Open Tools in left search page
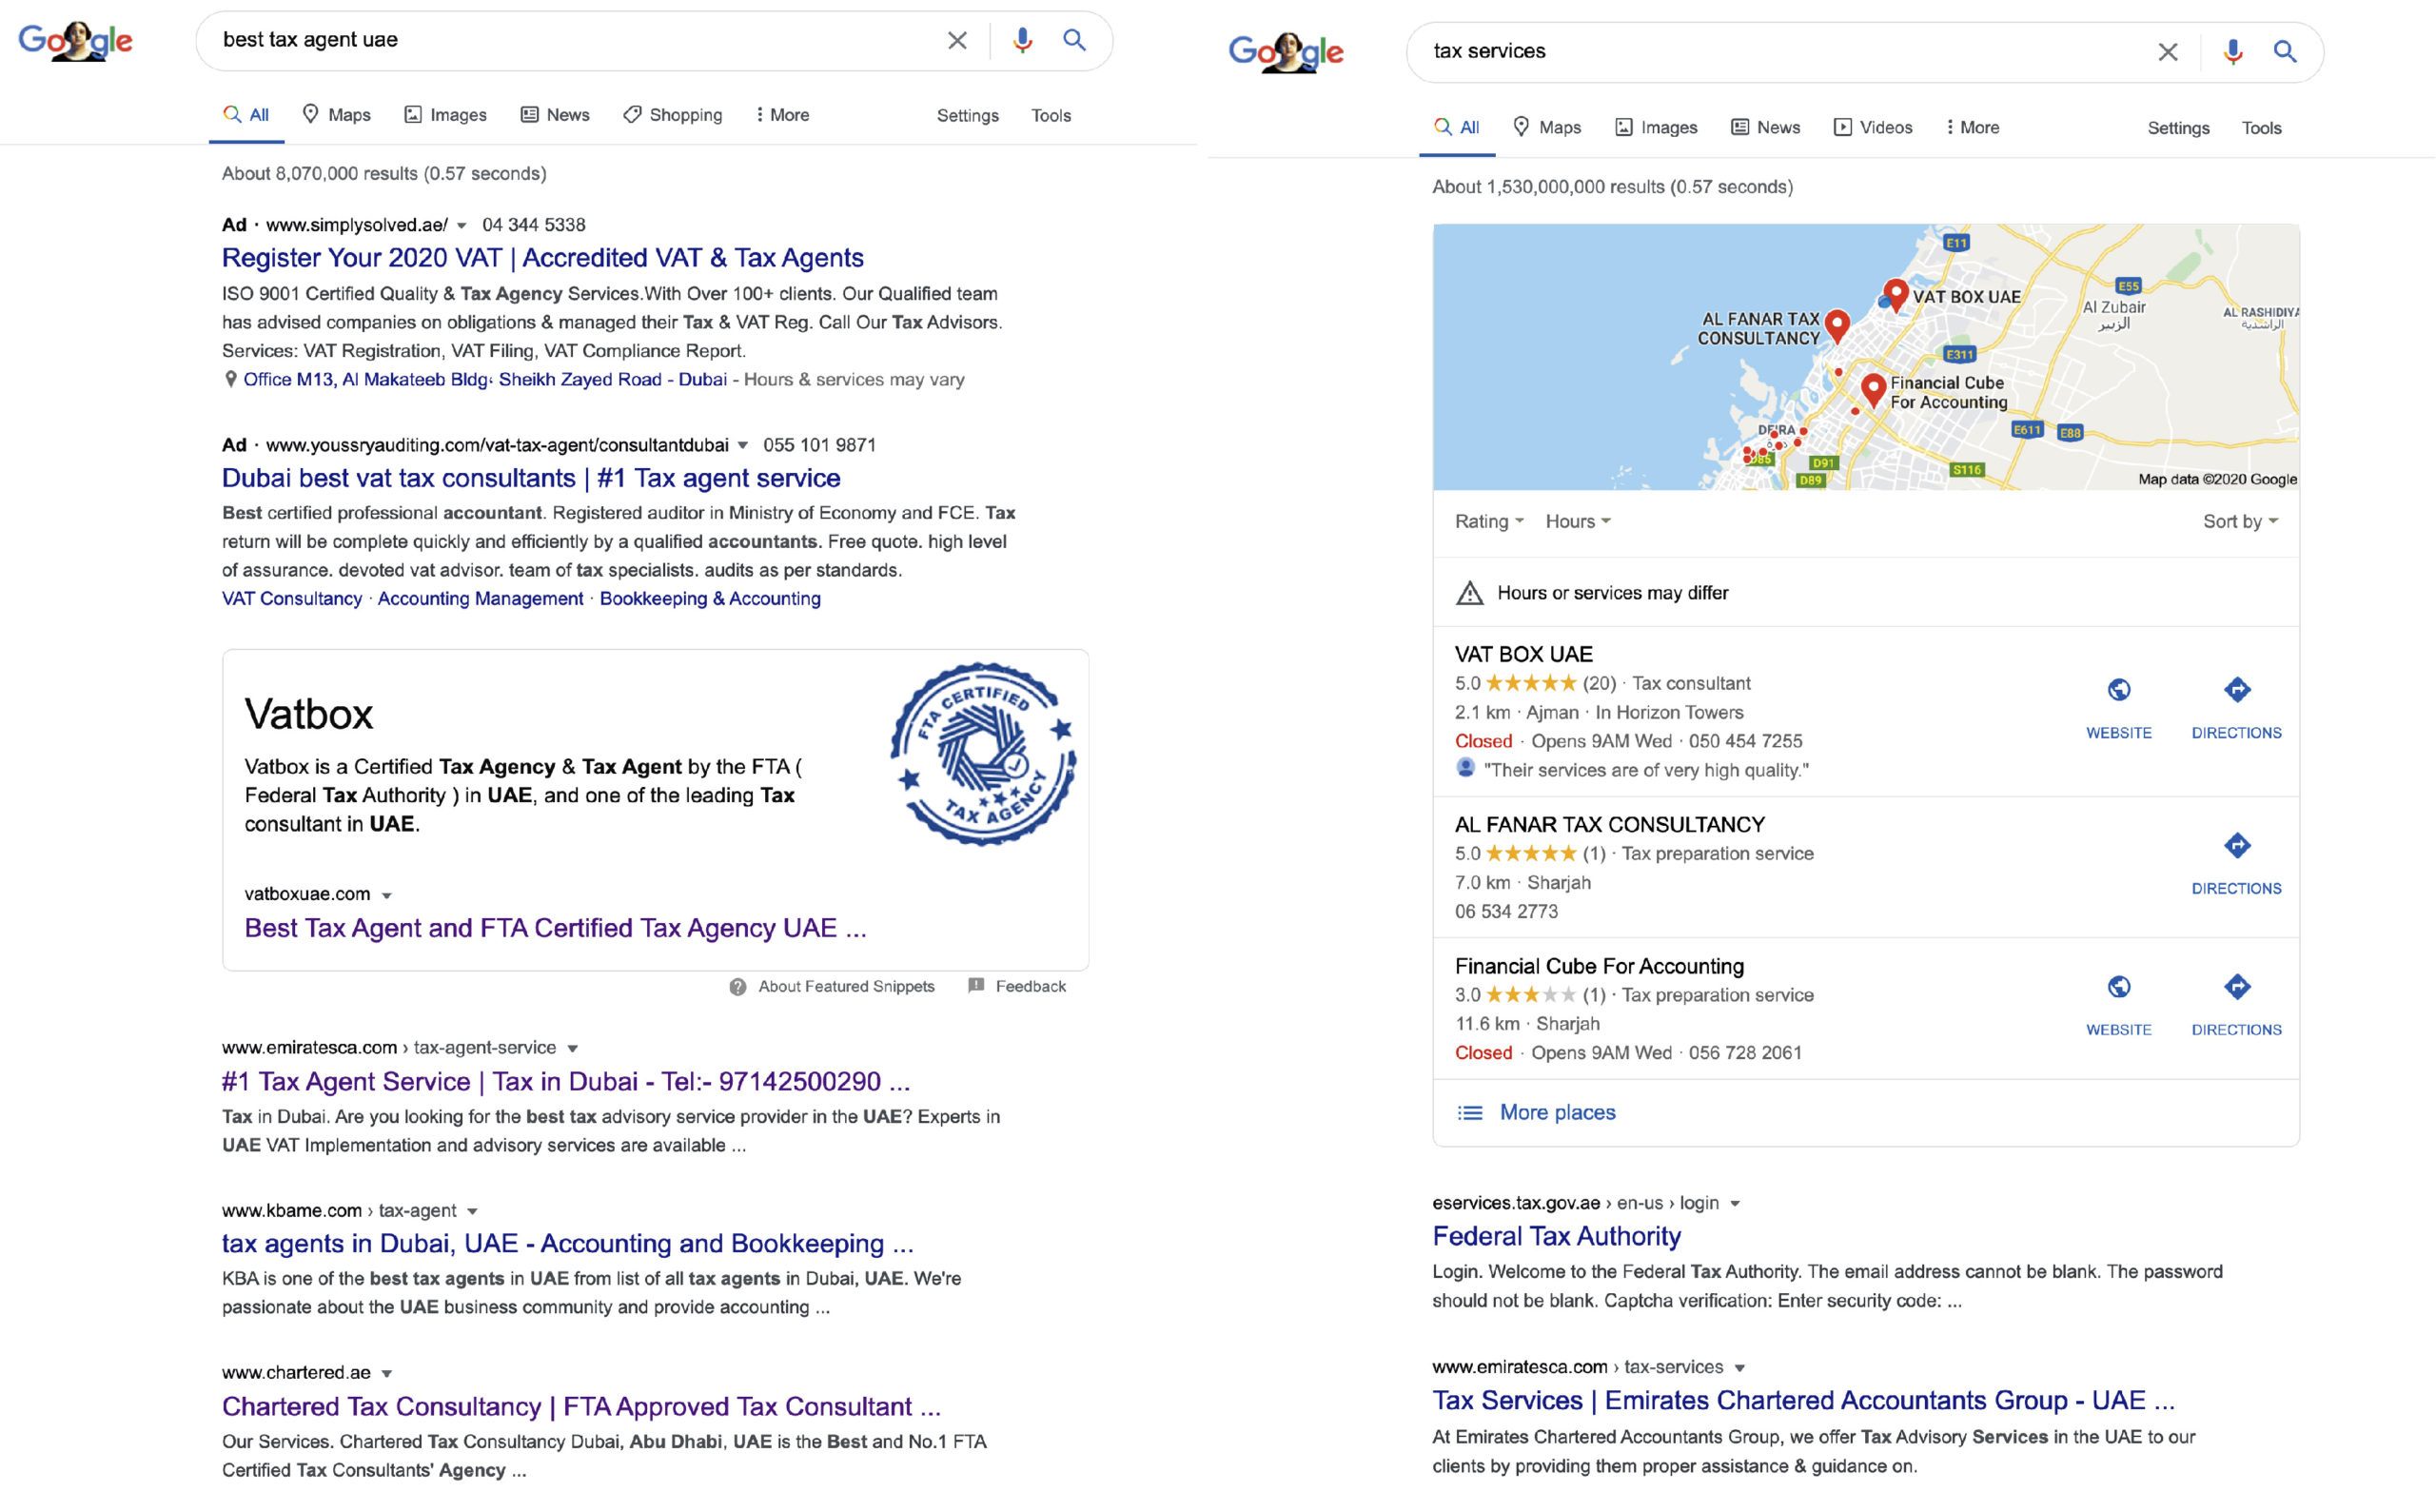Screen dimensions: 2436x1512 (1051, 115)
